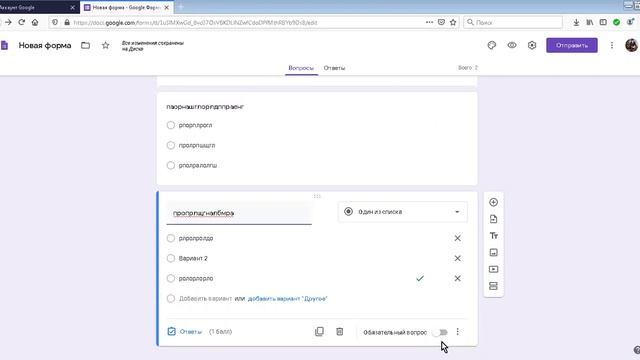
Task: Delete the current question trash icon
Action: 340,332
